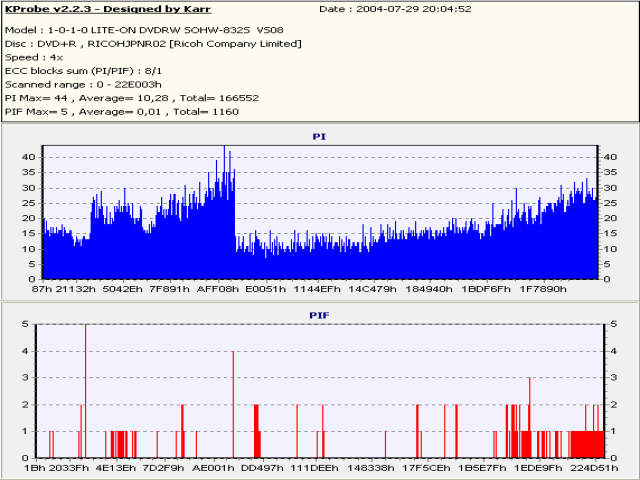Image resolution: width=640 pixels, height=480 pixels.
Task: Select PI axis label "1144EFh"
Action: tap(317, 289)
